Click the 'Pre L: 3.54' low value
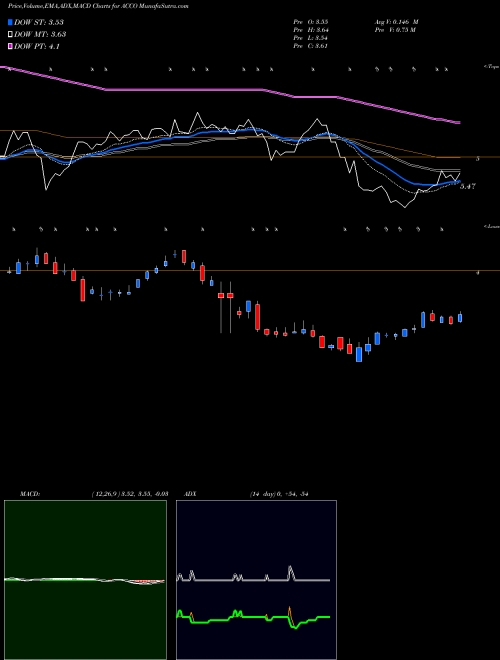Image resolution: width=500 pixels, height=660 pixels. pos(311,38)
